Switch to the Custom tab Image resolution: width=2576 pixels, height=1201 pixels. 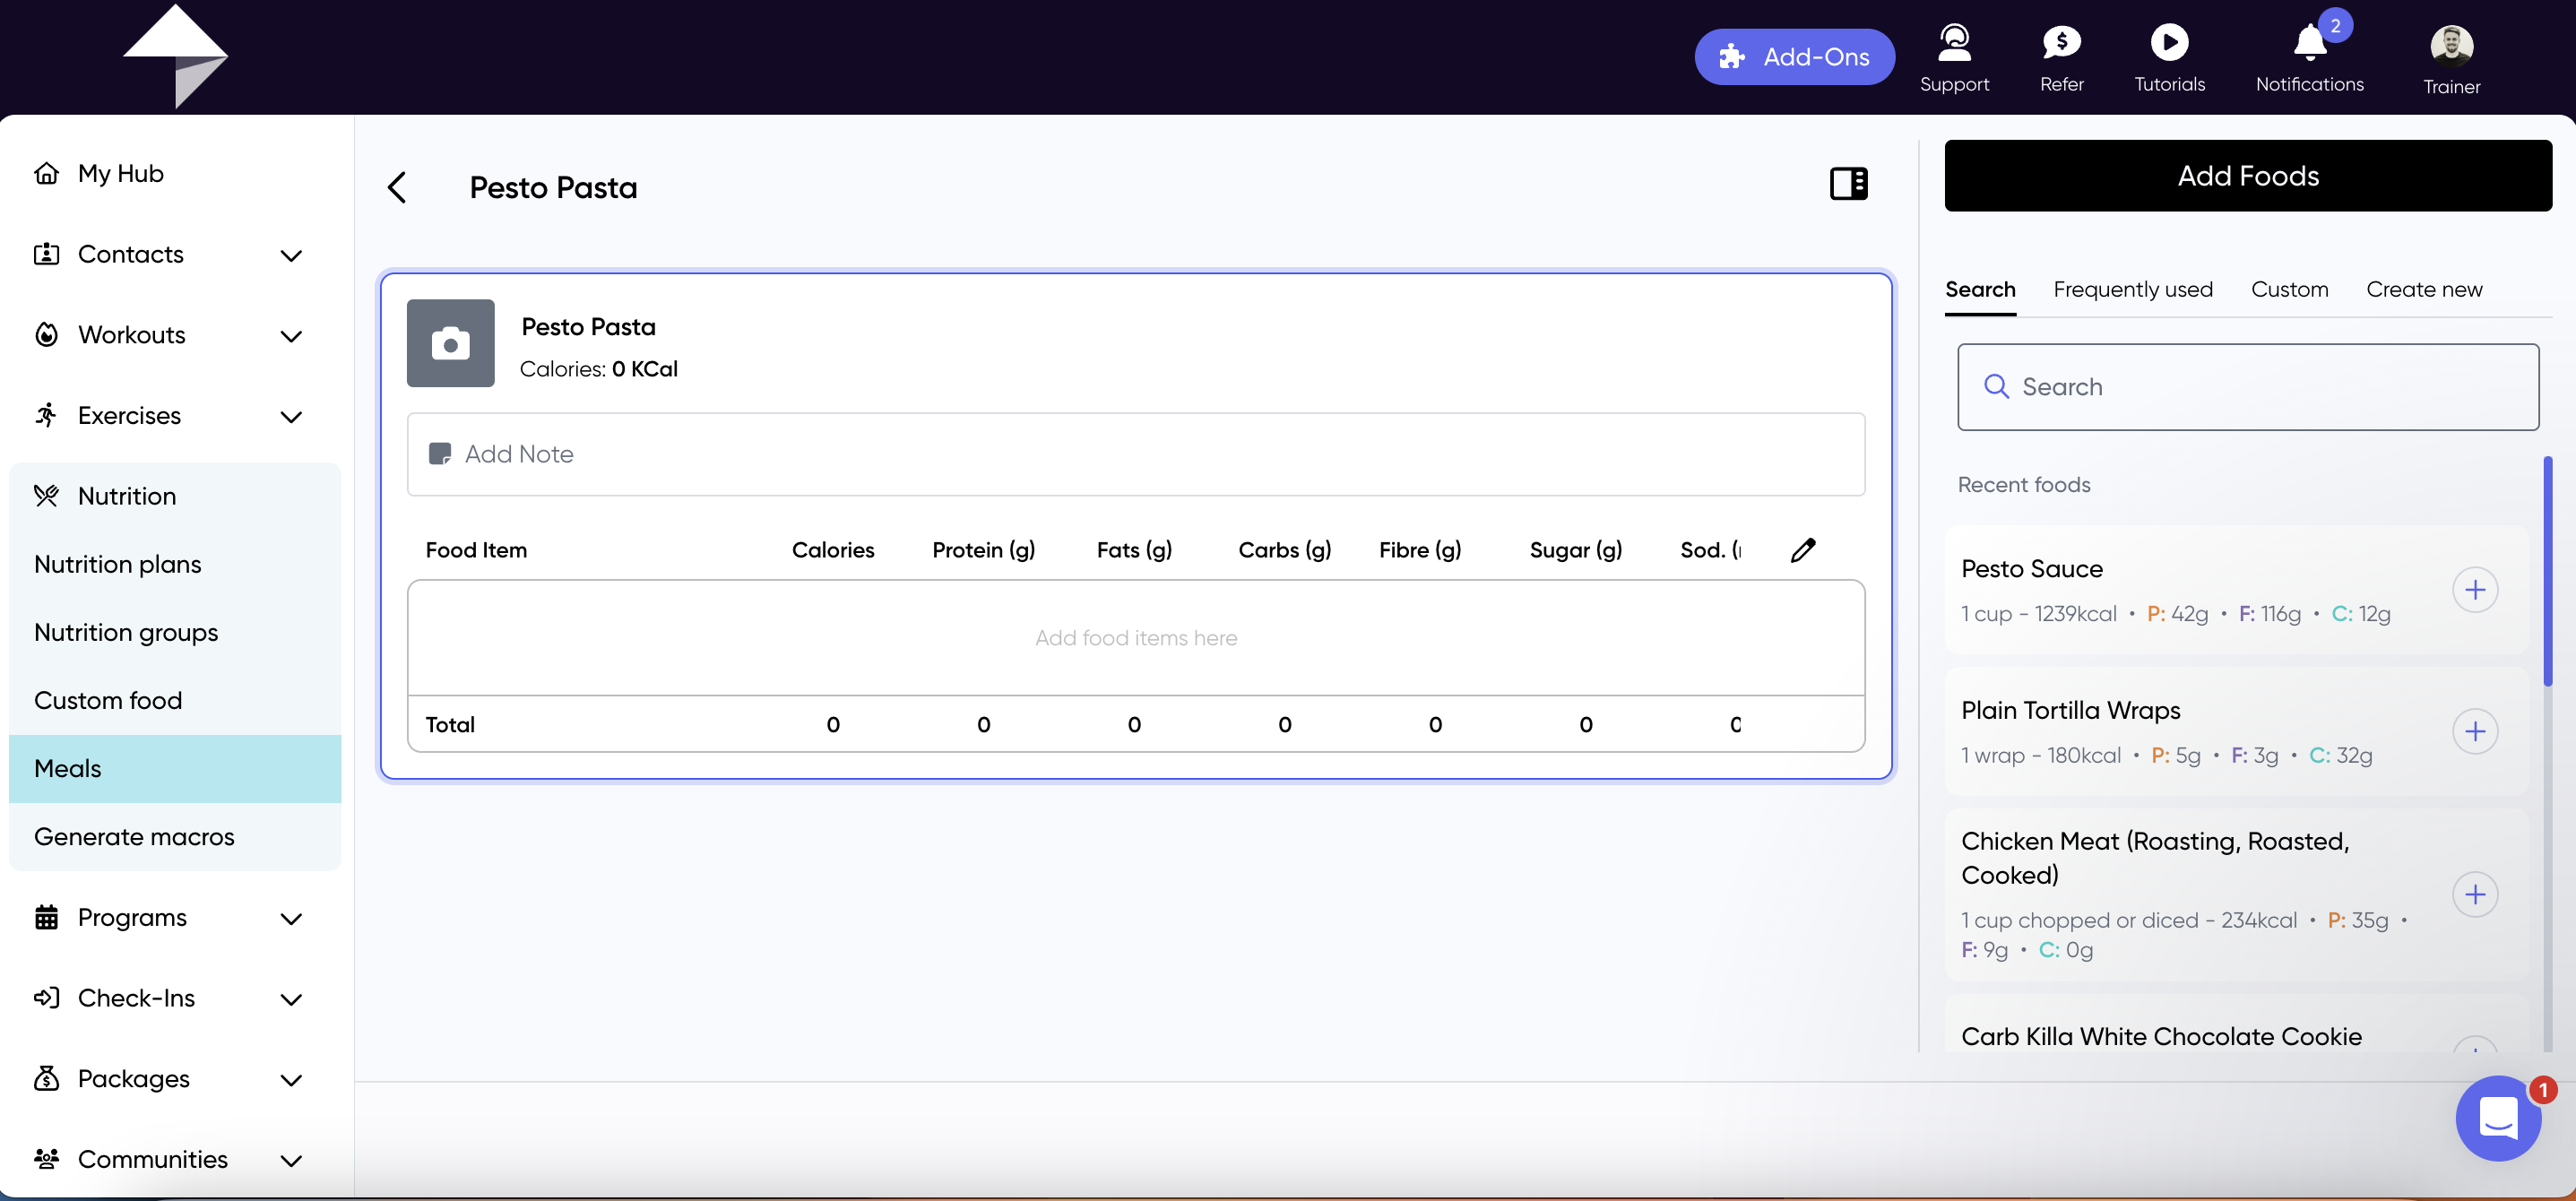coord(2289,289)
